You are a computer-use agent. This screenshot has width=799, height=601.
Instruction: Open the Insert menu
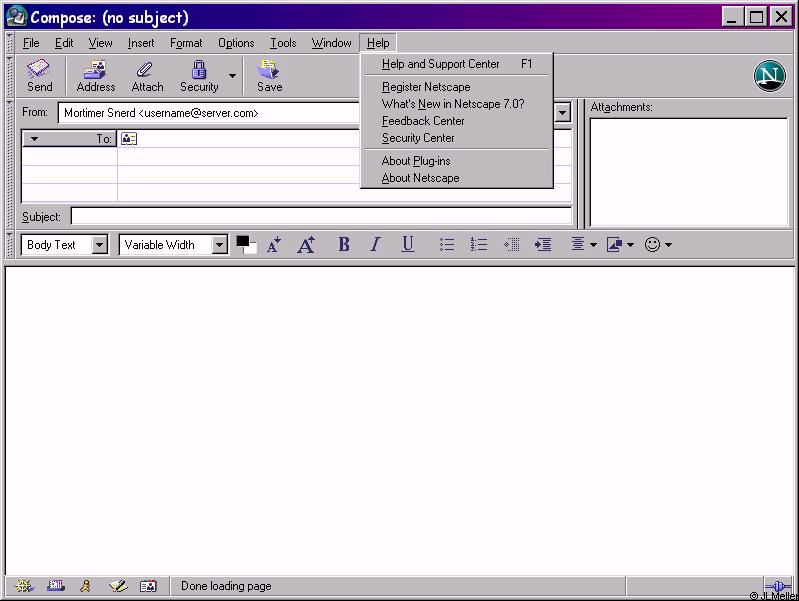pyautogui.click(x=141, y=43)
